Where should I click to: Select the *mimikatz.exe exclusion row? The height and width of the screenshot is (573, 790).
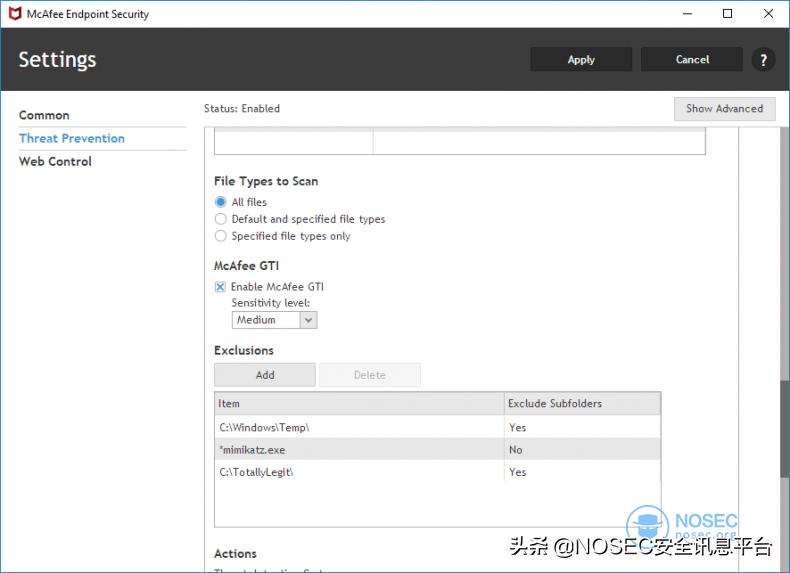tap(437, 450)
